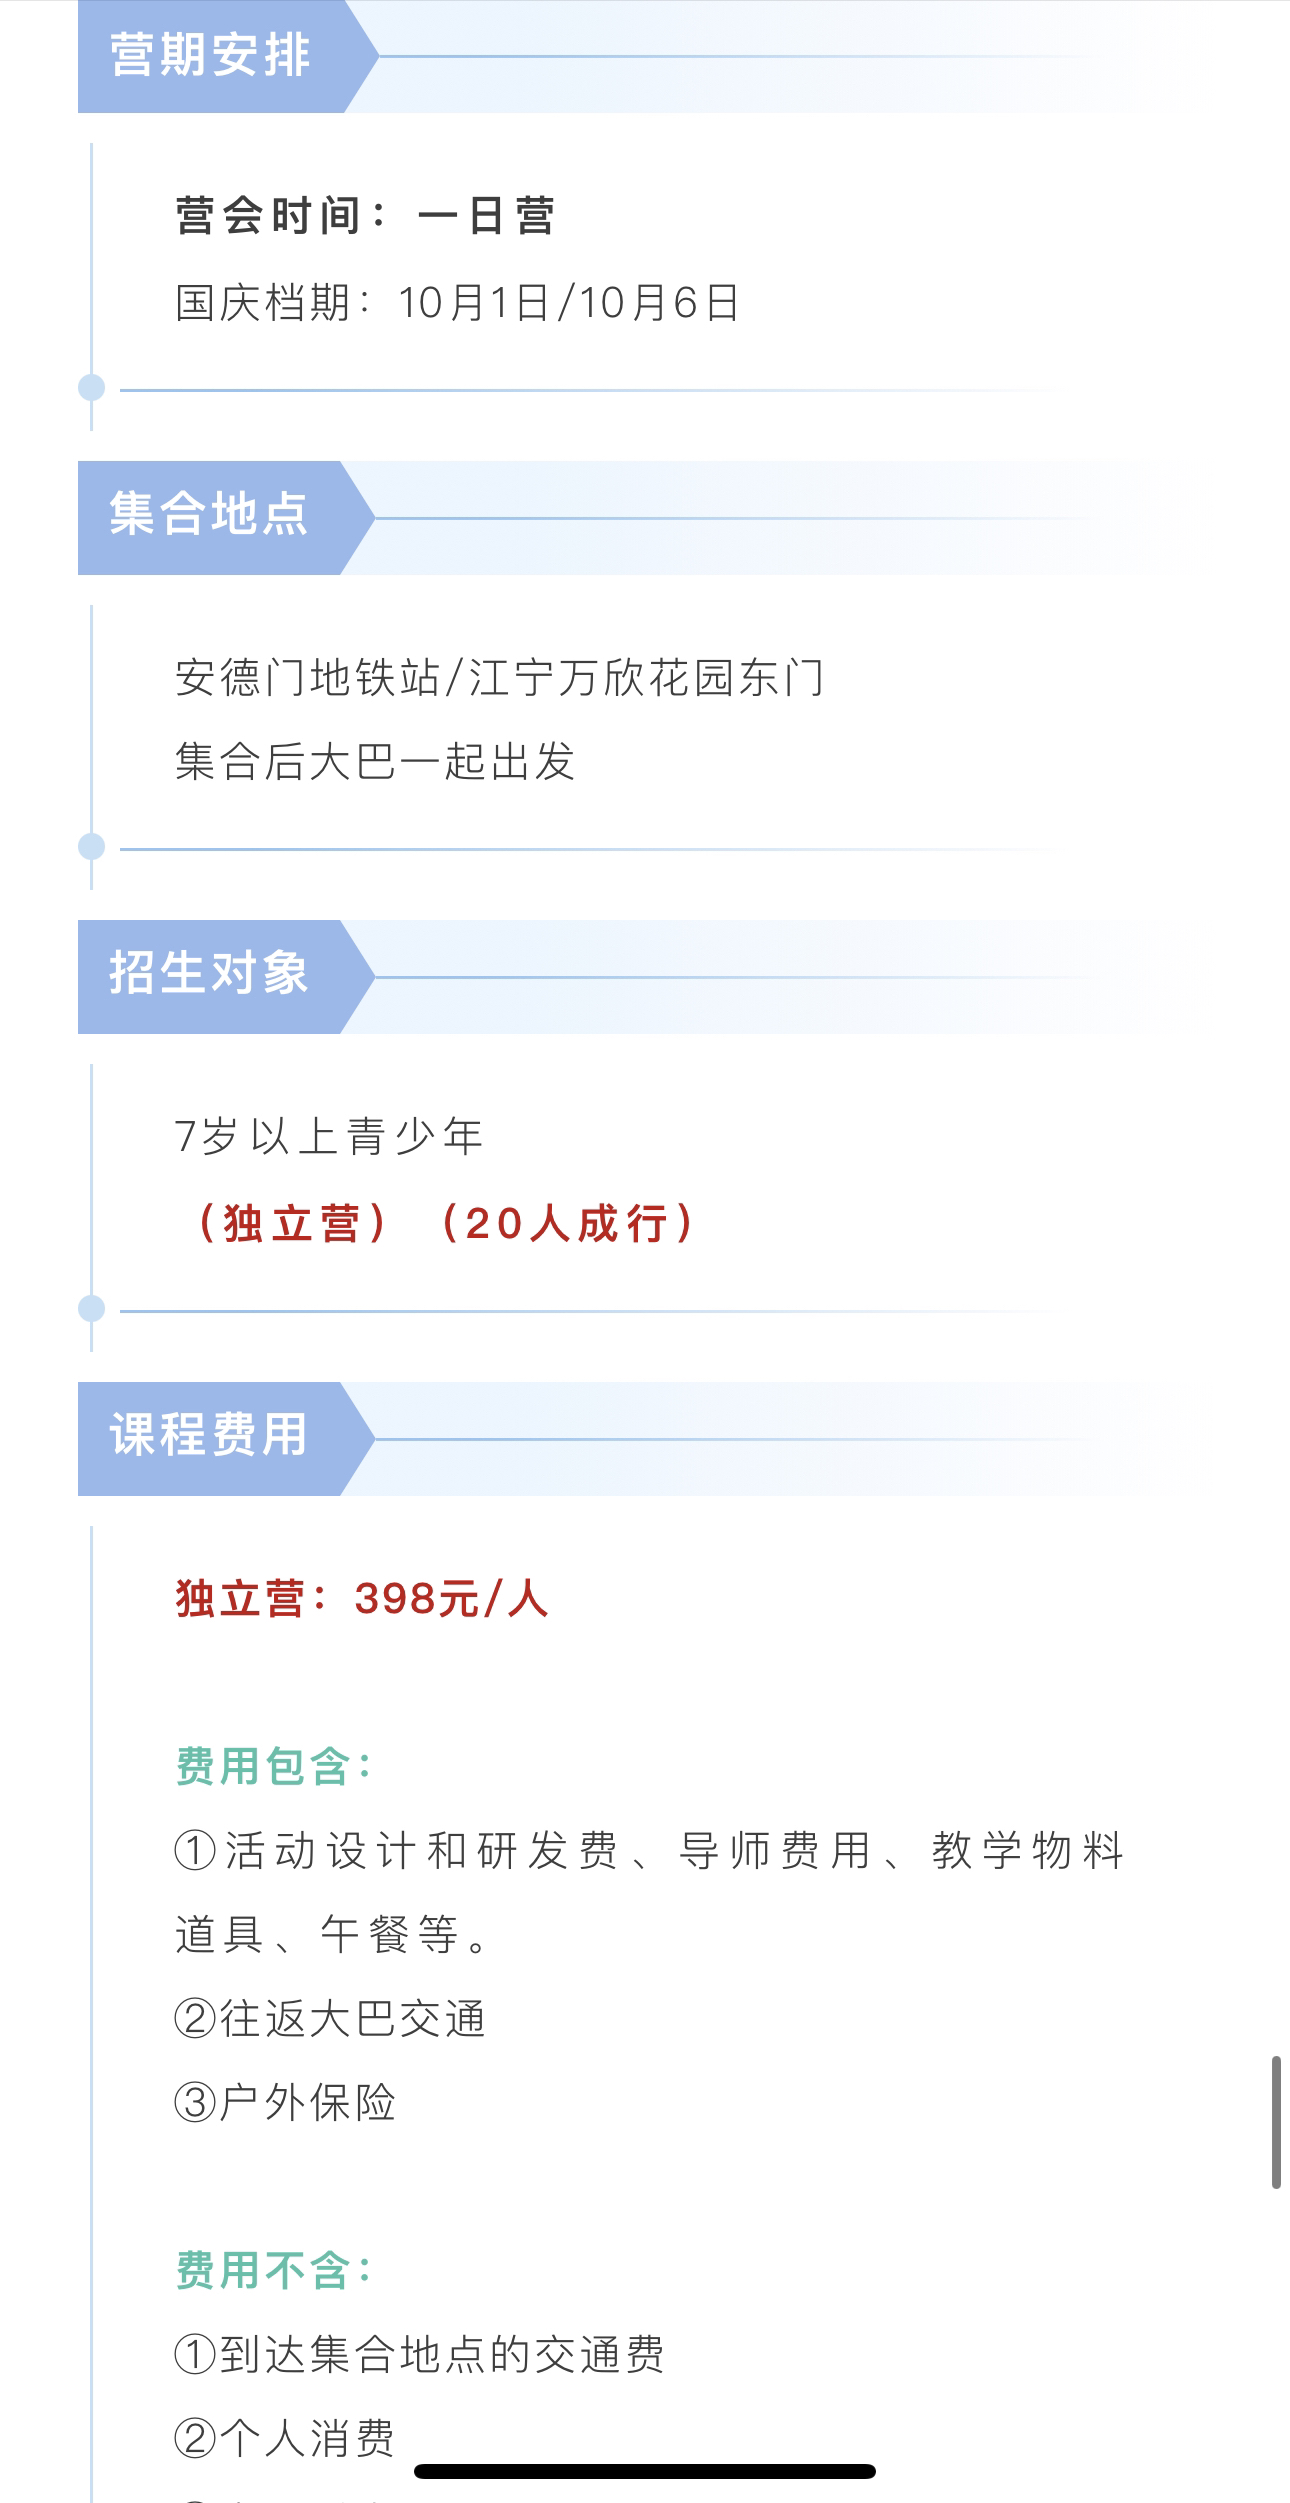1290x2503 pixels.
Task: Click the timeline dot below 国庆档期
Action: pyautogui.click(x=92, y=388)
